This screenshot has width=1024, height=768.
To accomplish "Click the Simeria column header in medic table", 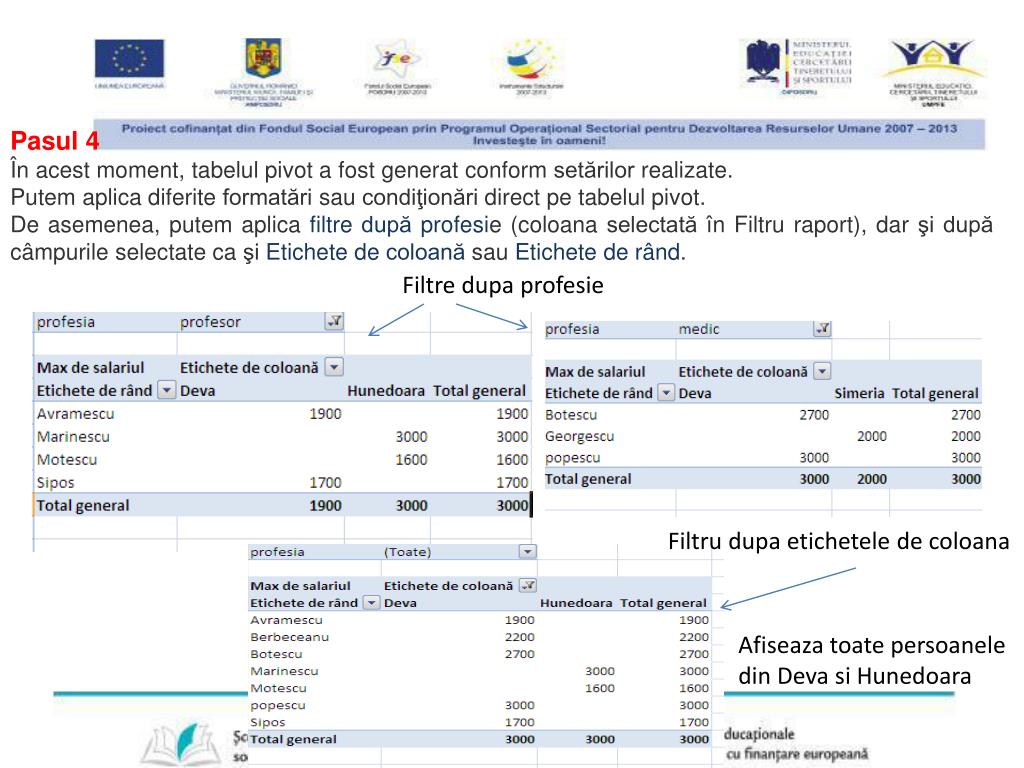I will 859,393.
